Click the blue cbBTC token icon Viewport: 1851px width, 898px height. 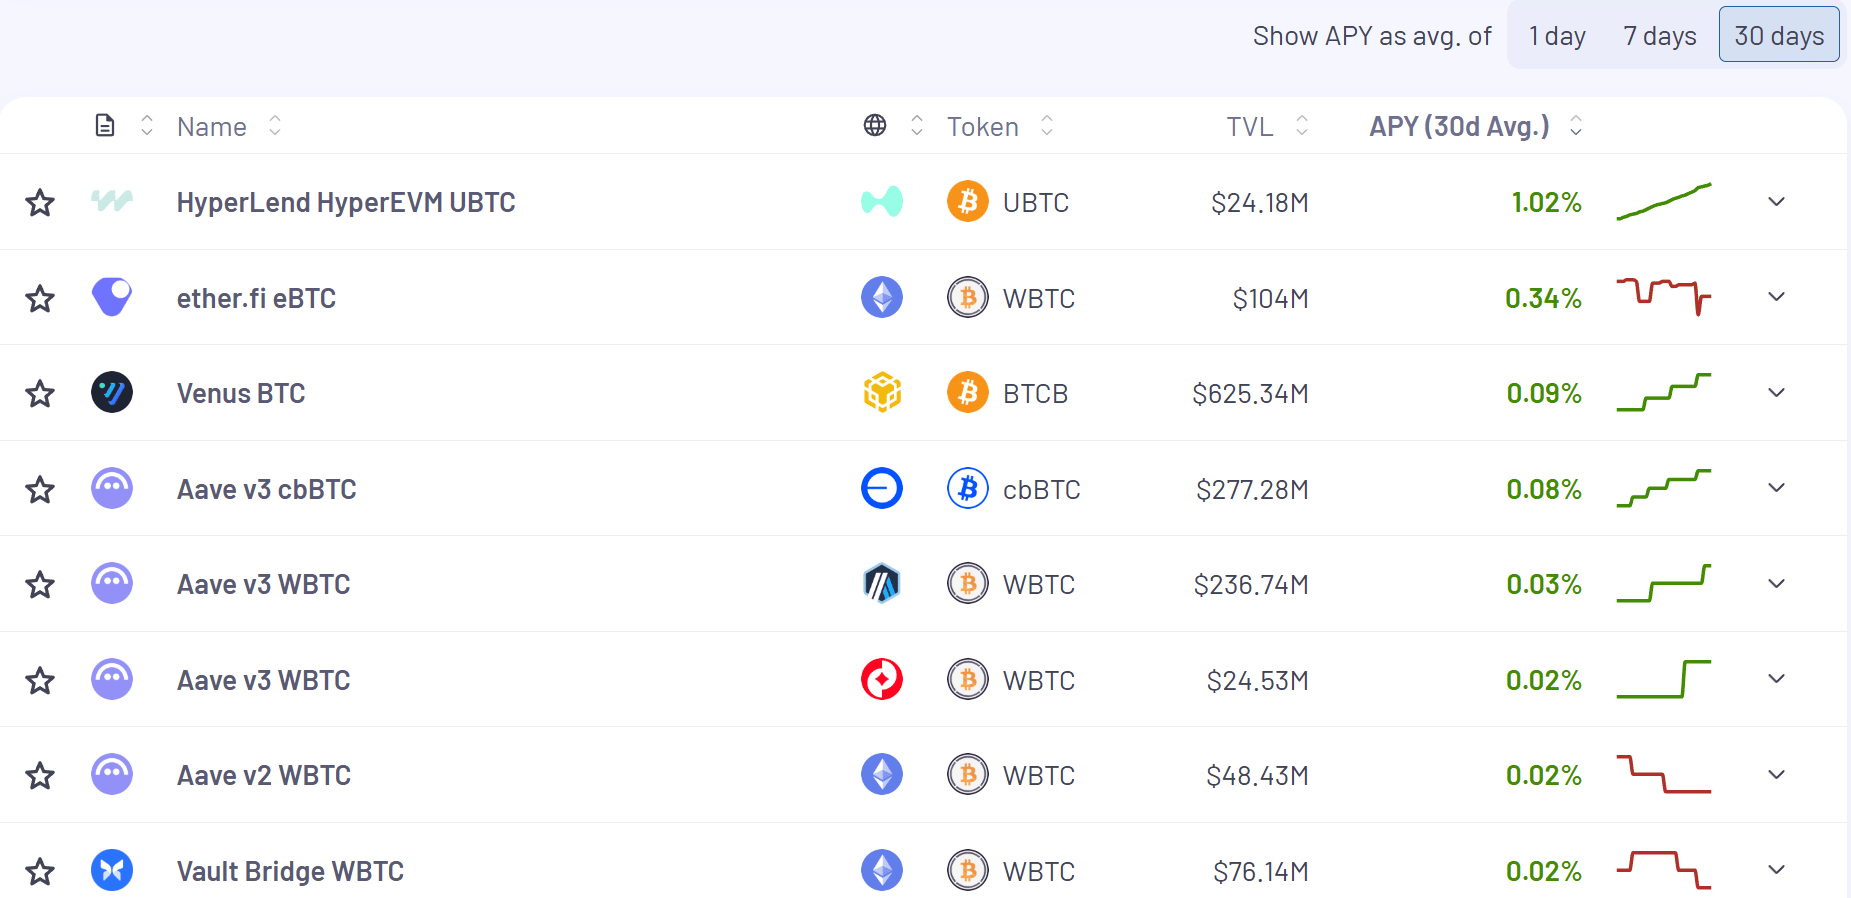pyautogui.click(x=968, y=488)
